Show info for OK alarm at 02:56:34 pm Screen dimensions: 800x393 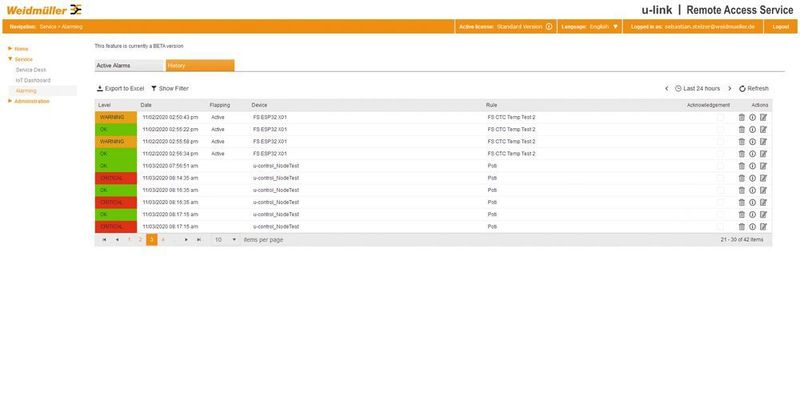pos(753,154)
